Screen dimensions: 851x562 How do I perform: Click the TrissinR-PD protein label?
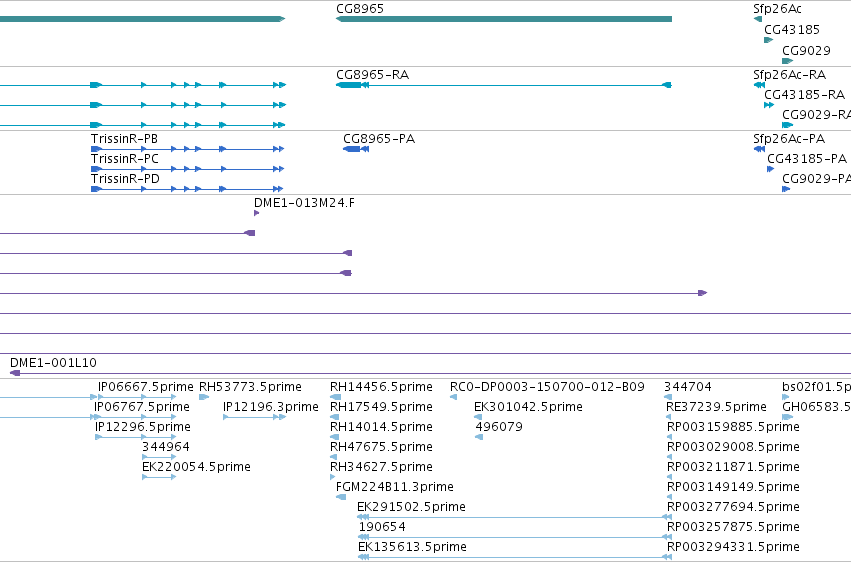[125, 179]
